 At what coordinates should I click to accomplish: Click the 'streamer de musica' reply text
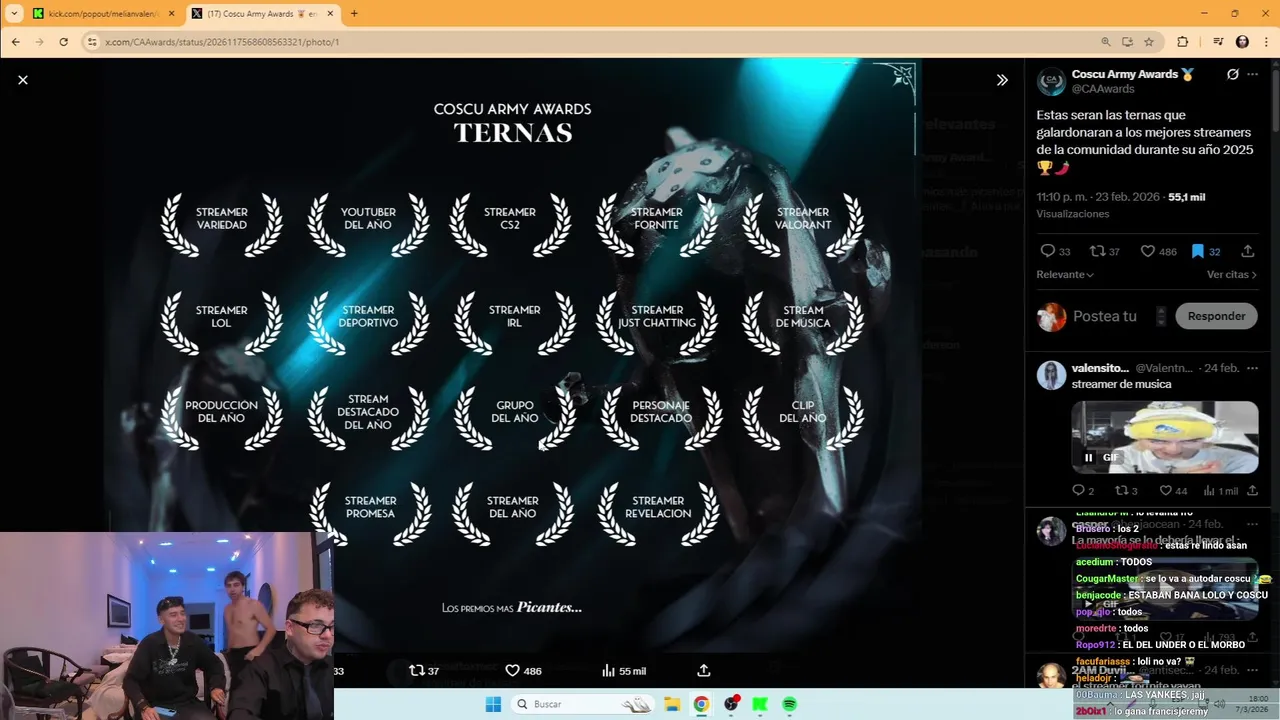[1121, 384]
